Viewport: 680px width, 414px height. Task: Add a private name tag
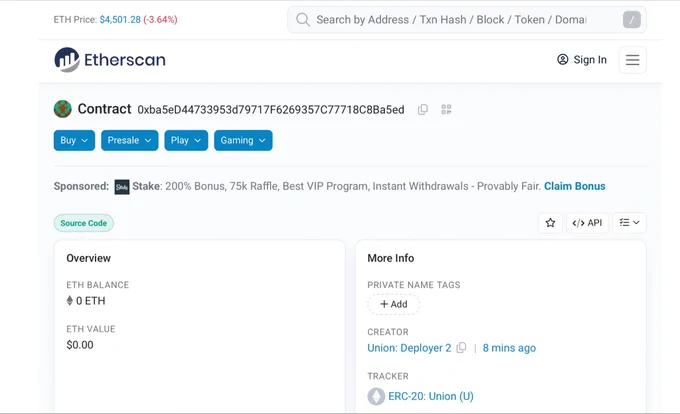tap(393, 304)
